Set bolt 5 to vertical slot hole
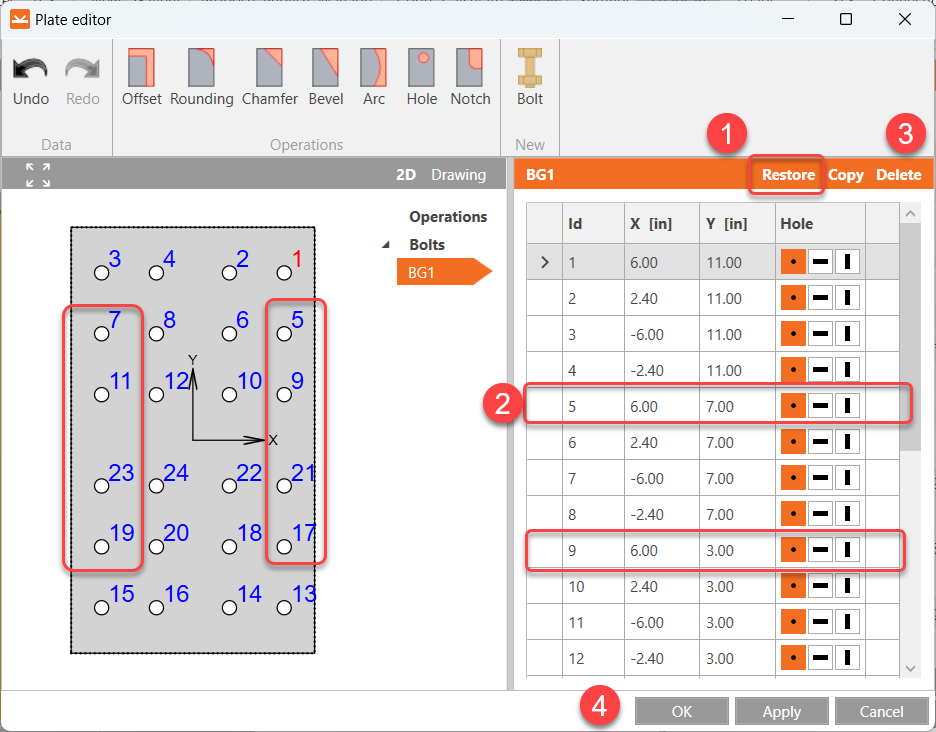 [847, 405]
